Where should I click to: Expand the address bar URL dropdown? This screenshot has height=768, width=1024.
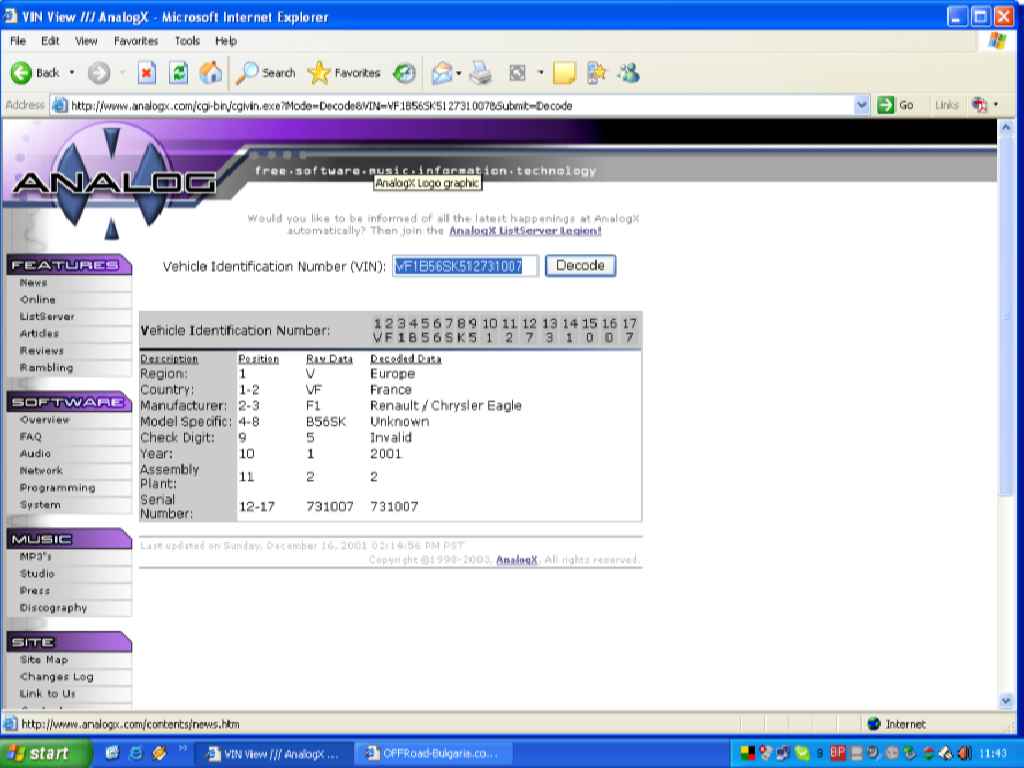[862, 105]
